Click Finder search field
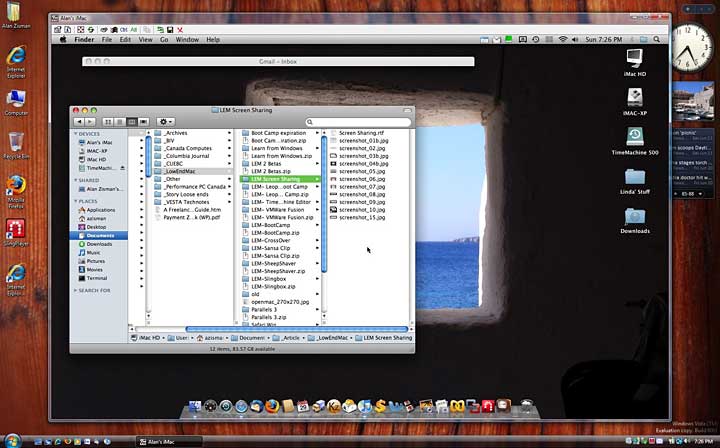 (x=358, y=122)
